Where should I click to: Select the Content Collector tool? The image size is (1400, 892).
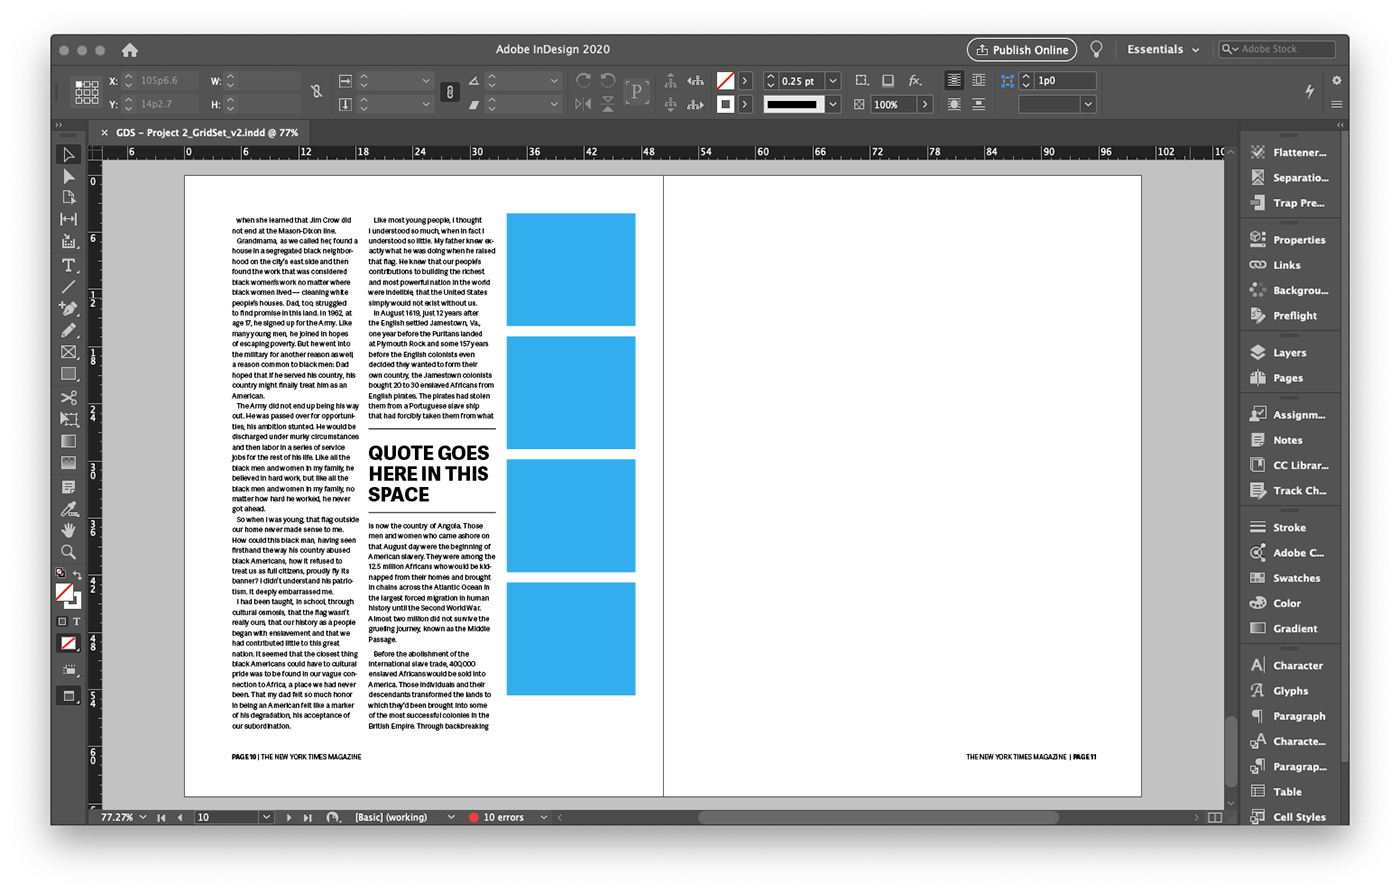pyautogui.click(x=68, y=241)
